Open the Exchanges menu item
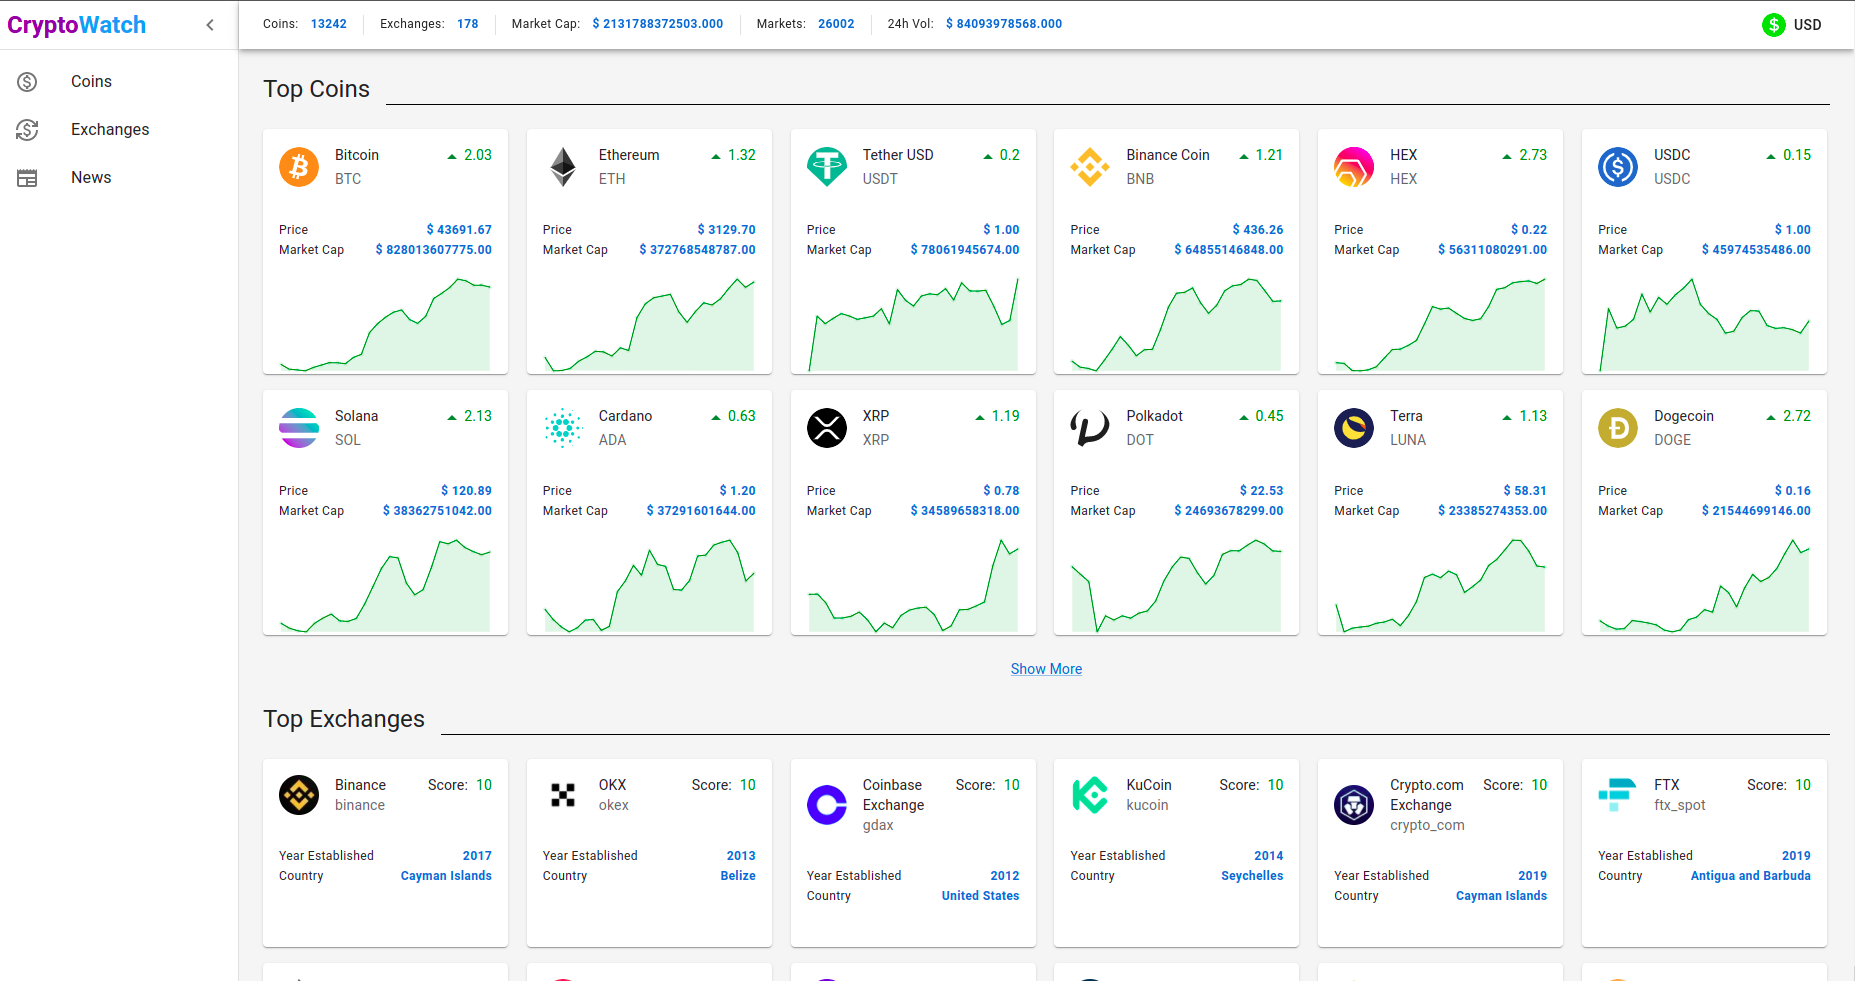Viewport: 1855px width, 981px height. (119, 130)
